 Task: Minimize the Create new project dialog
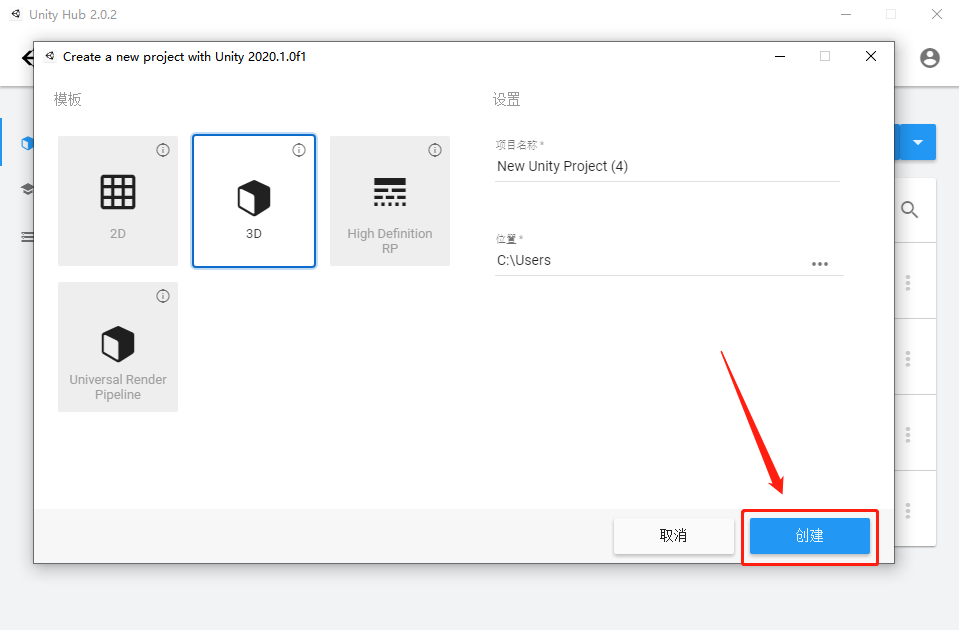point(780,56)
